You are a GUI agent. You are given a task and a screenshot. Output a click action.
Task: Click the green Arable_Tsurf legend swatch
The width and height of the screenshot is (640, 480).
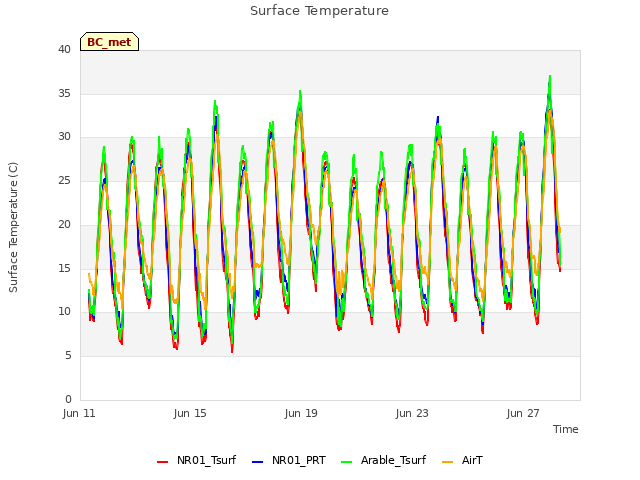[x=347, y=462]
